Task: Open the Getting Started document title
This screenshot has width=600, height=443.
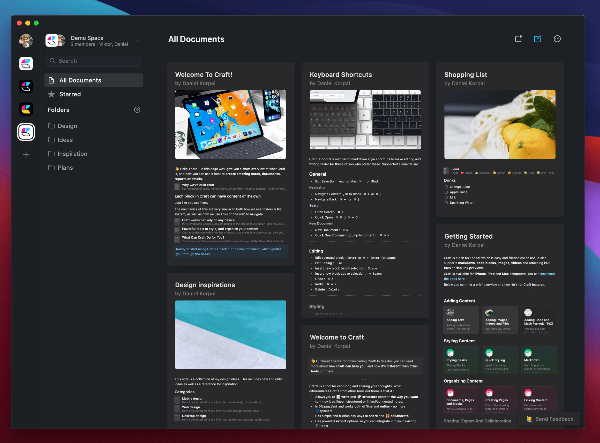Action: click(x=468, y=236)
